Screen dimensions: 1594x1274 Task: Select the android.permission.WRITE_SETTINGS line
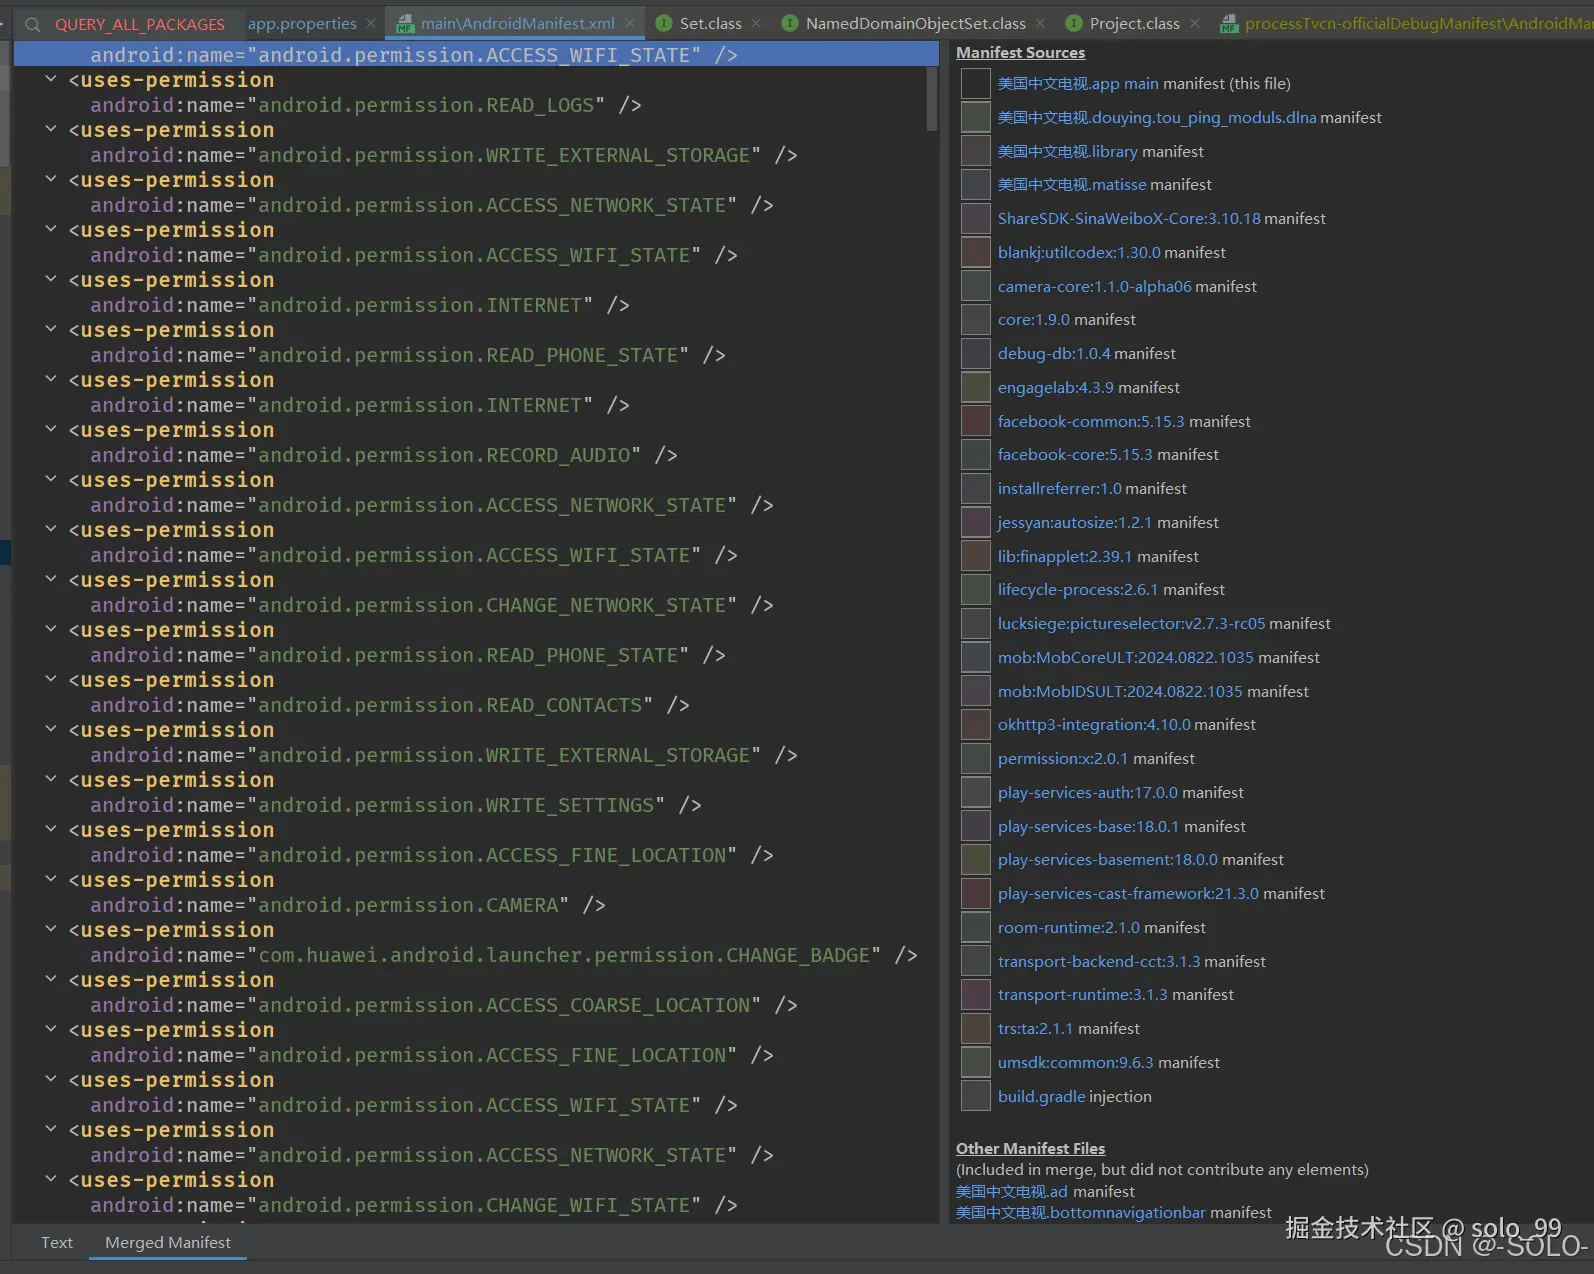(396, 805)
